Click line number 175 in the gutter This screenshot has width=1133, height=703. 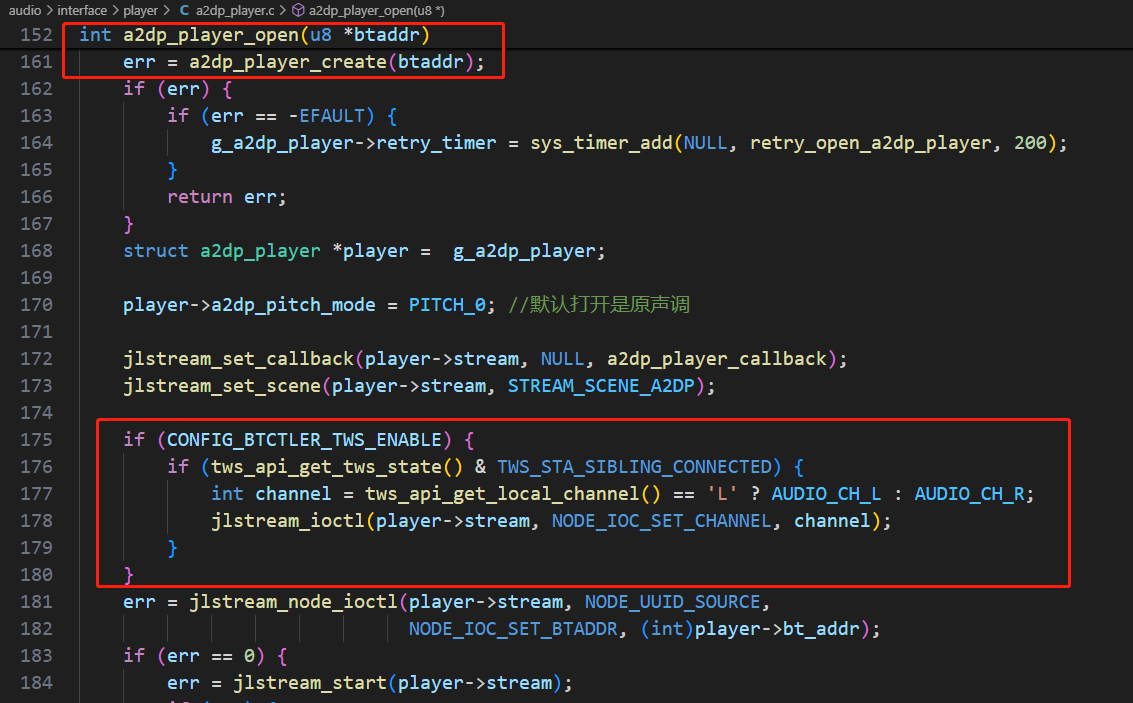[x=36, y=439]
